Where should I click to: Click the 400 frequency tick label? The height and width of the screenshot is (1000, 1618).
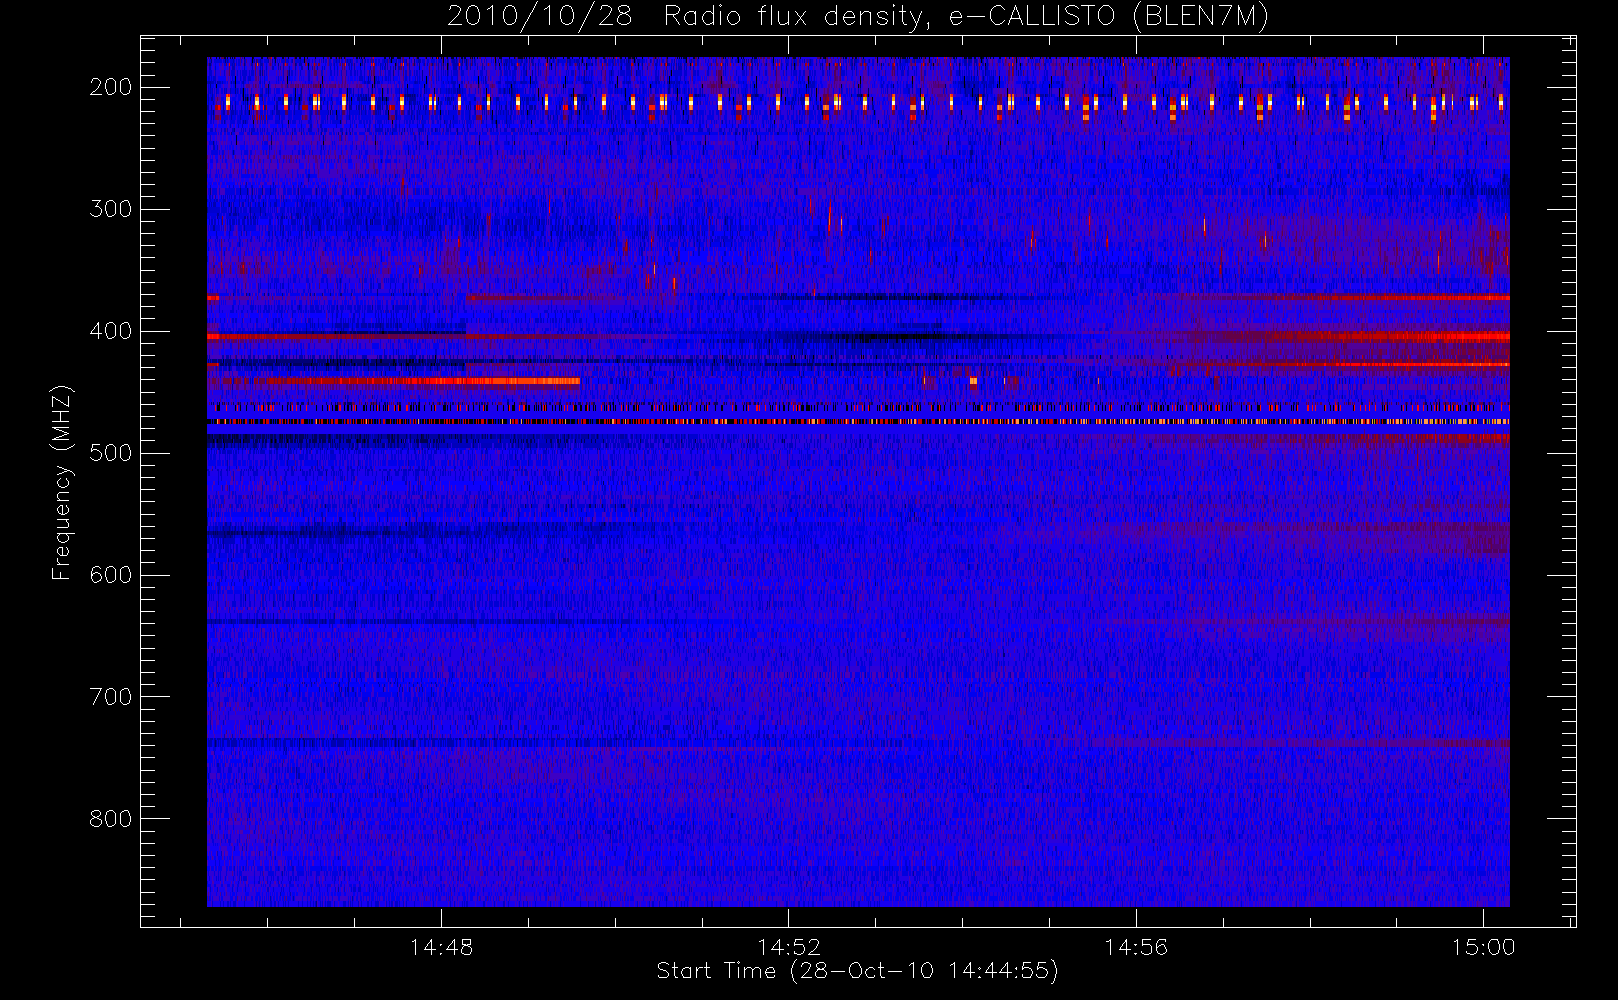coord(110,331)
